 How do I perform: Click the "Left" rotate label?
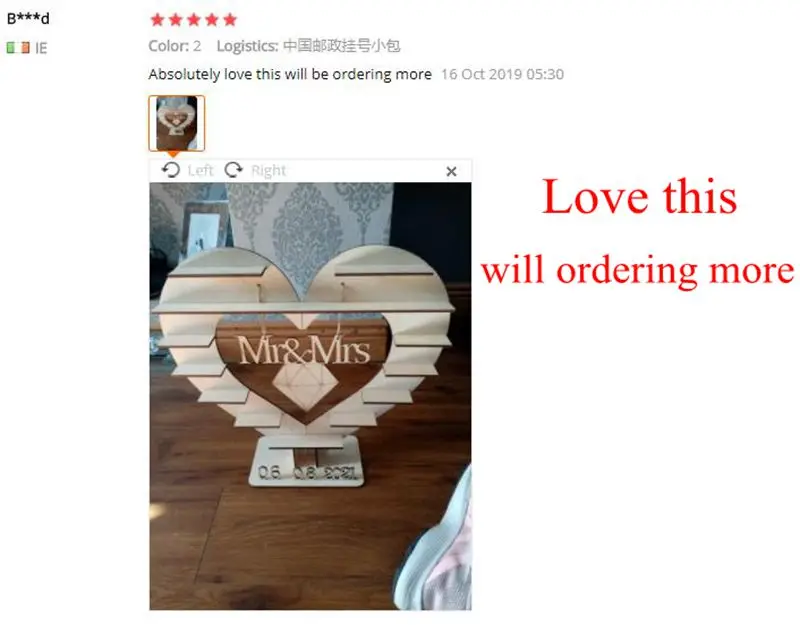[200, 170]
